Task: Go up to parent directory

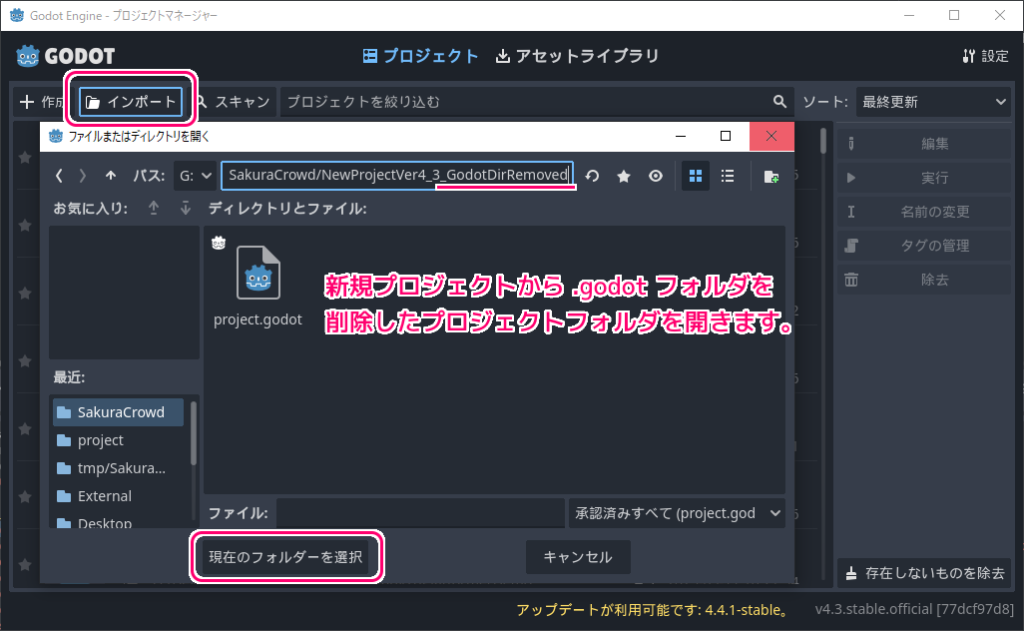Action: click(x=110, y=175)
